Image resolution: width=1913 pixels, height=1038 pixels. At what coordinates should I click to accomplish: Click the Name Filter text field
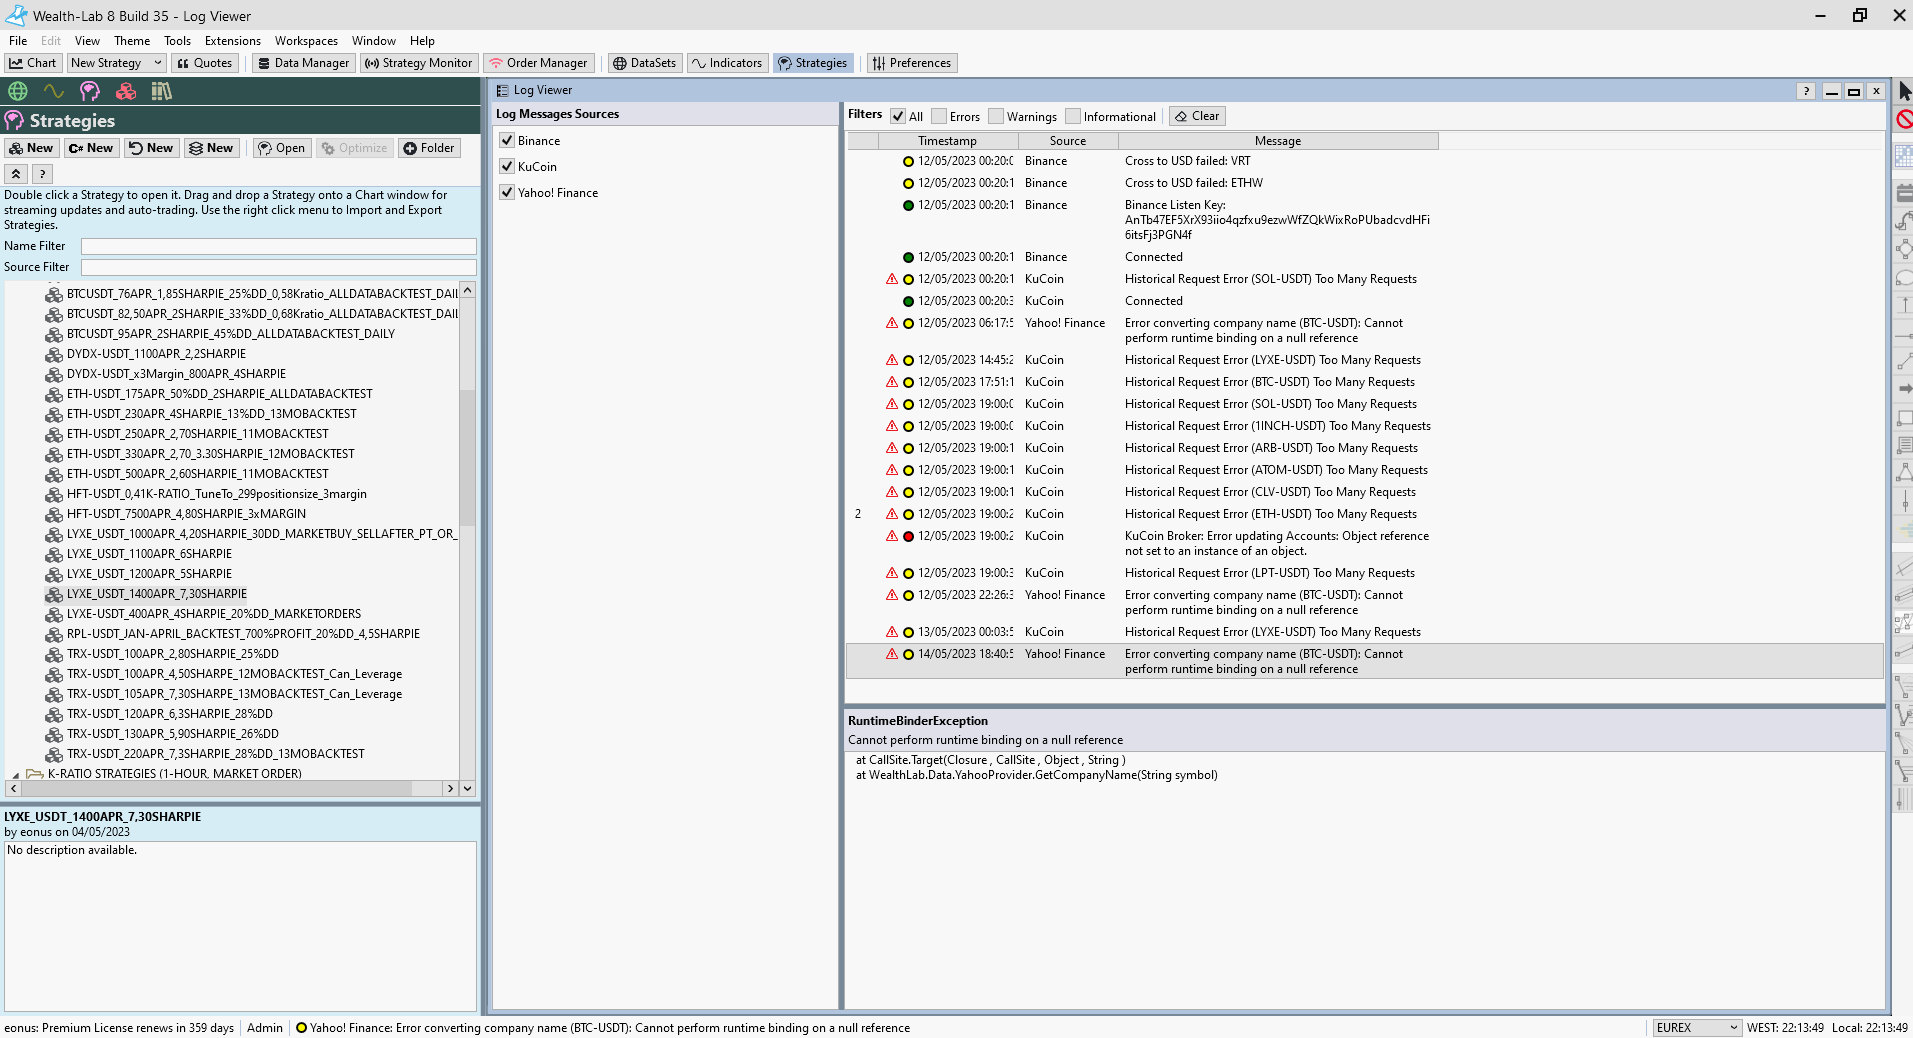[x=278, y=246]
